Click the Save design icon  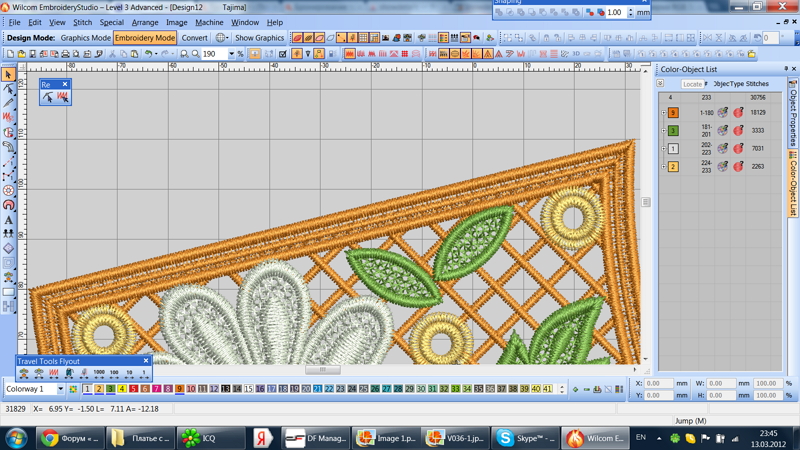tap(32, 54)
